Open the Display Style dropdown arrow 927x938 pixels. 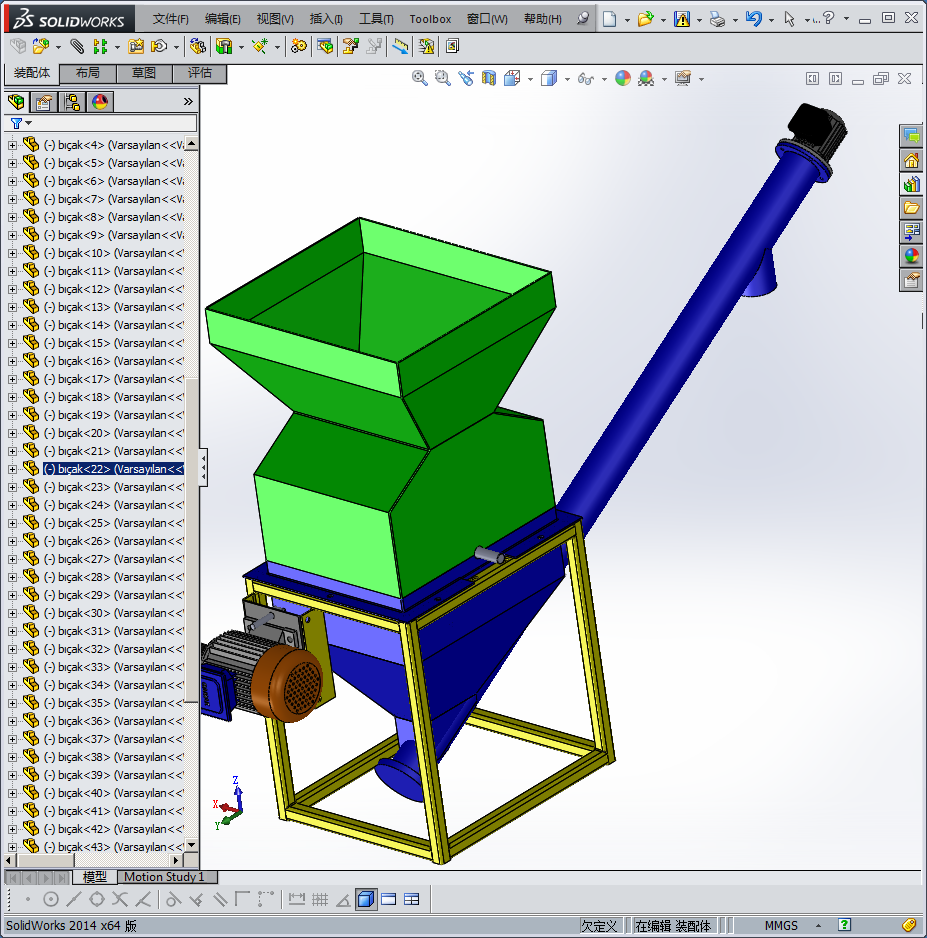[567, 79]
